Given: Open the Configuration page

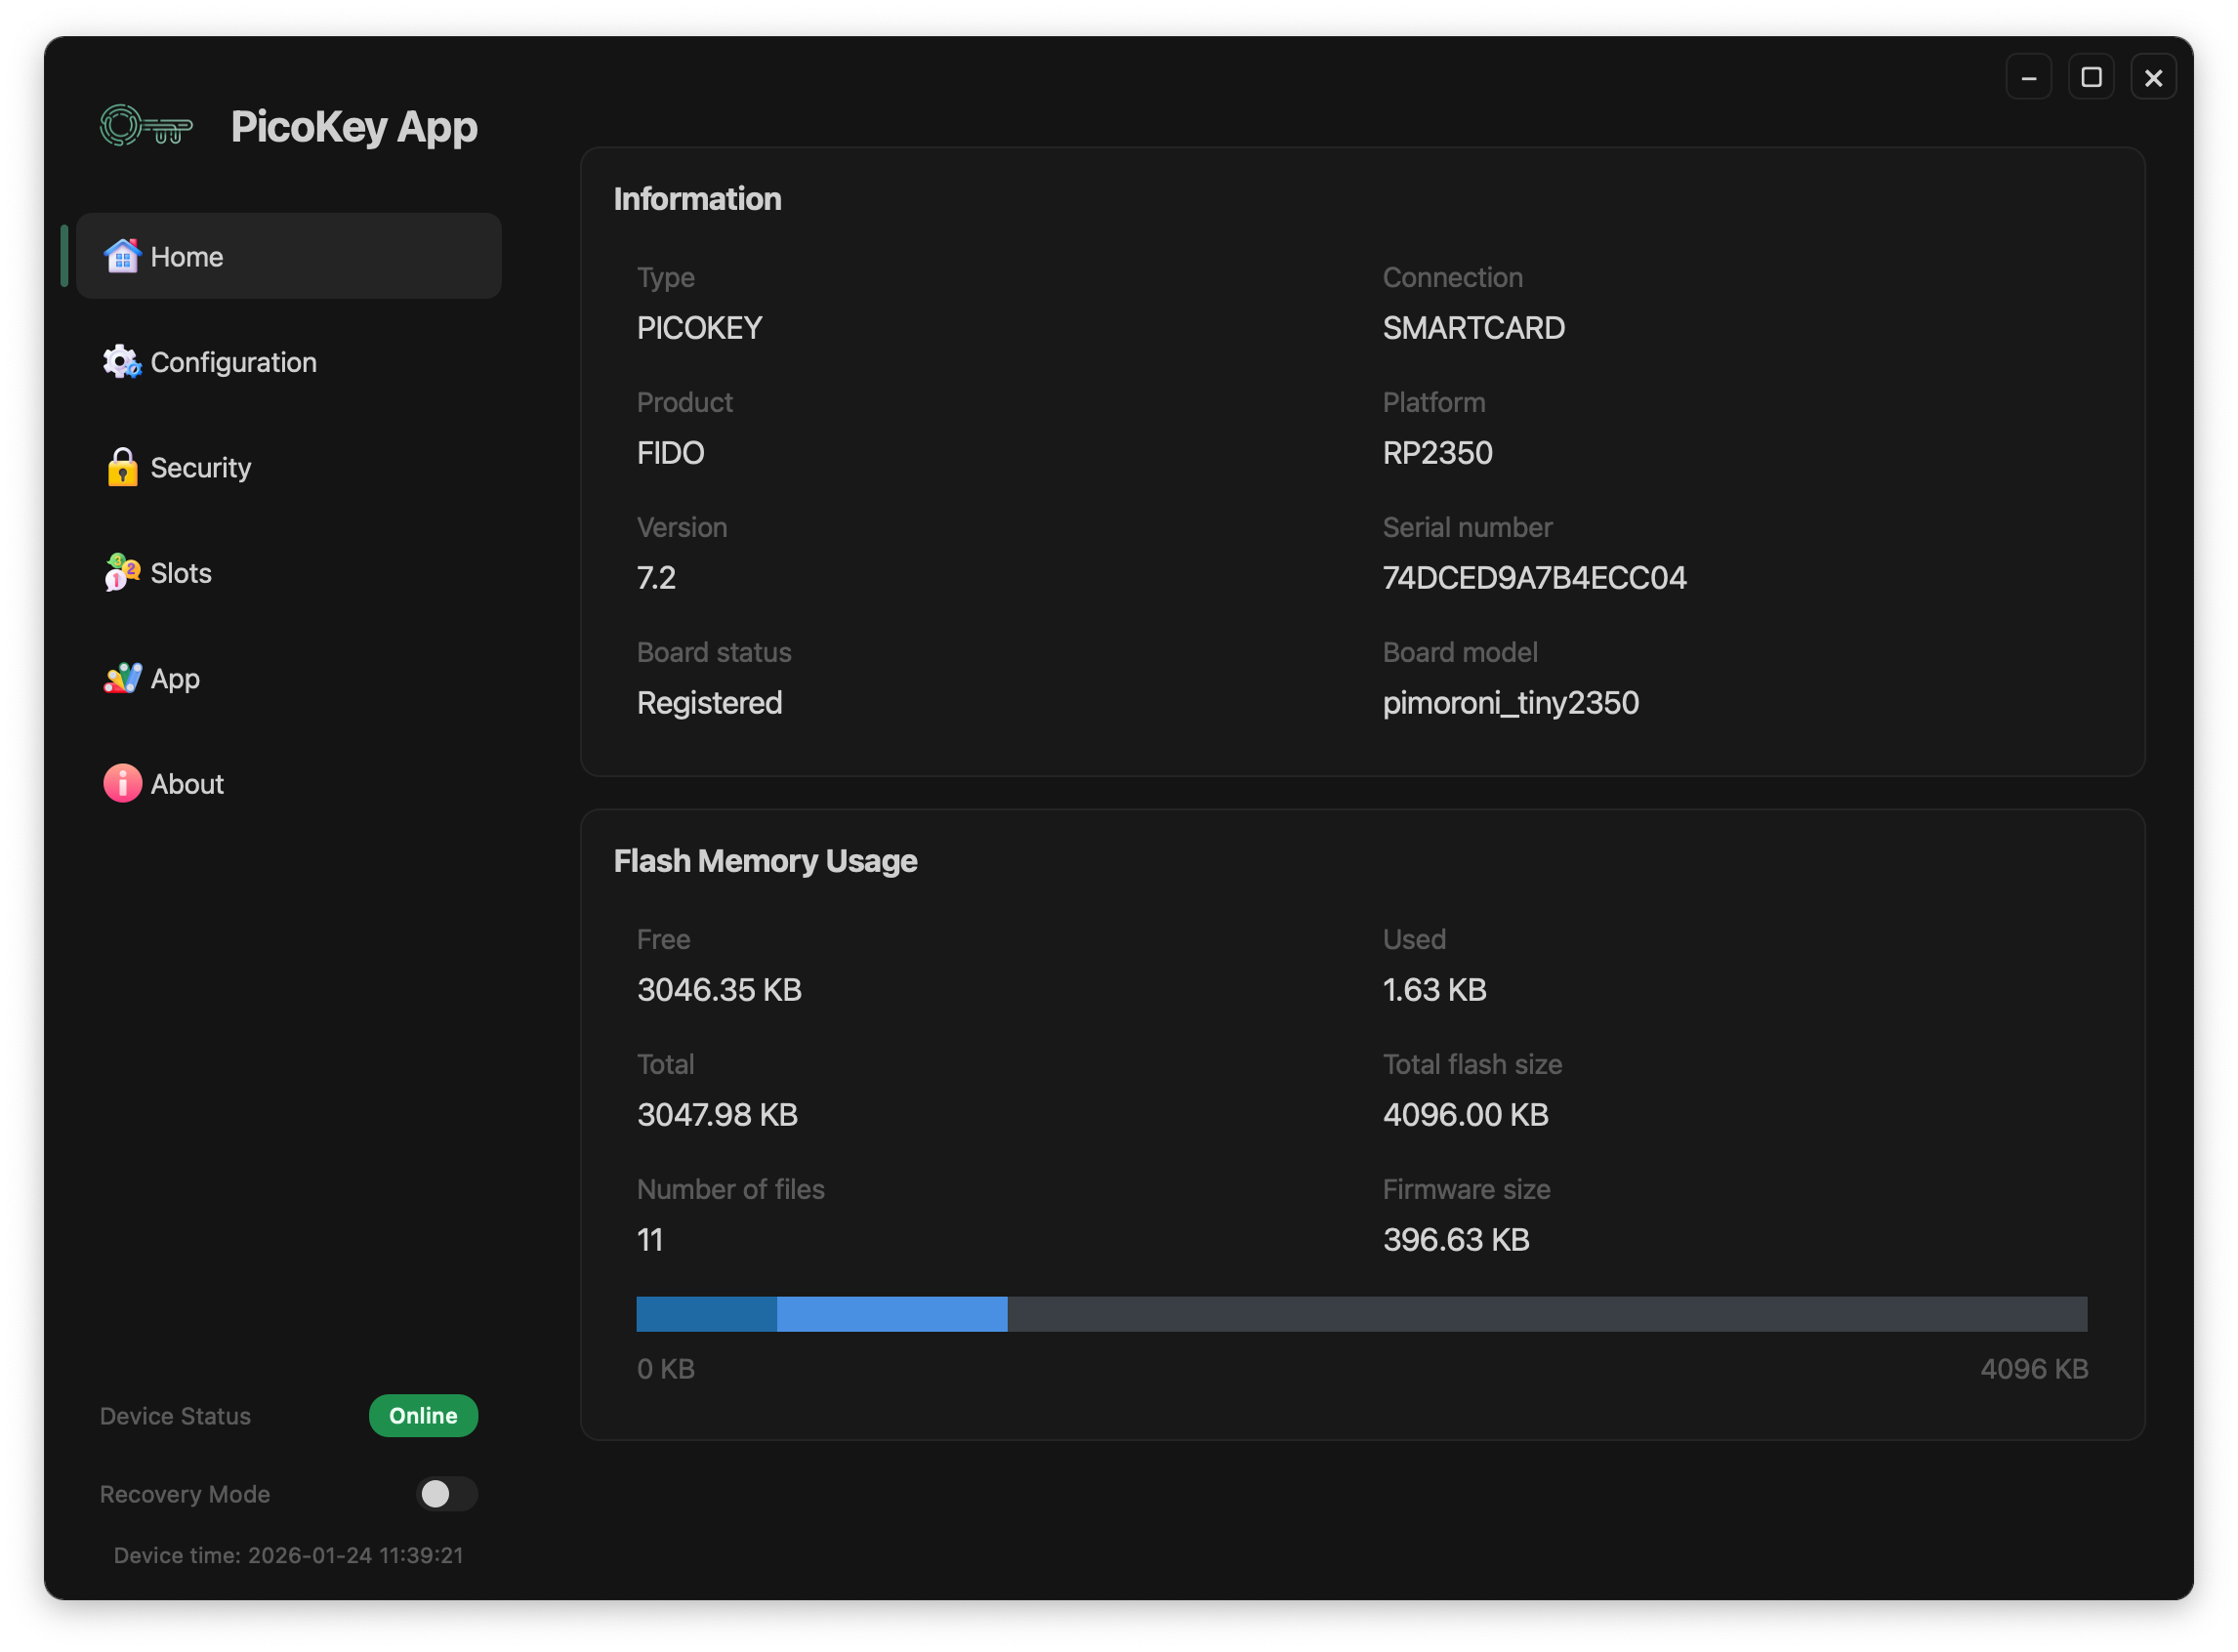Looking at the screenshot, I should click(233, 362).
